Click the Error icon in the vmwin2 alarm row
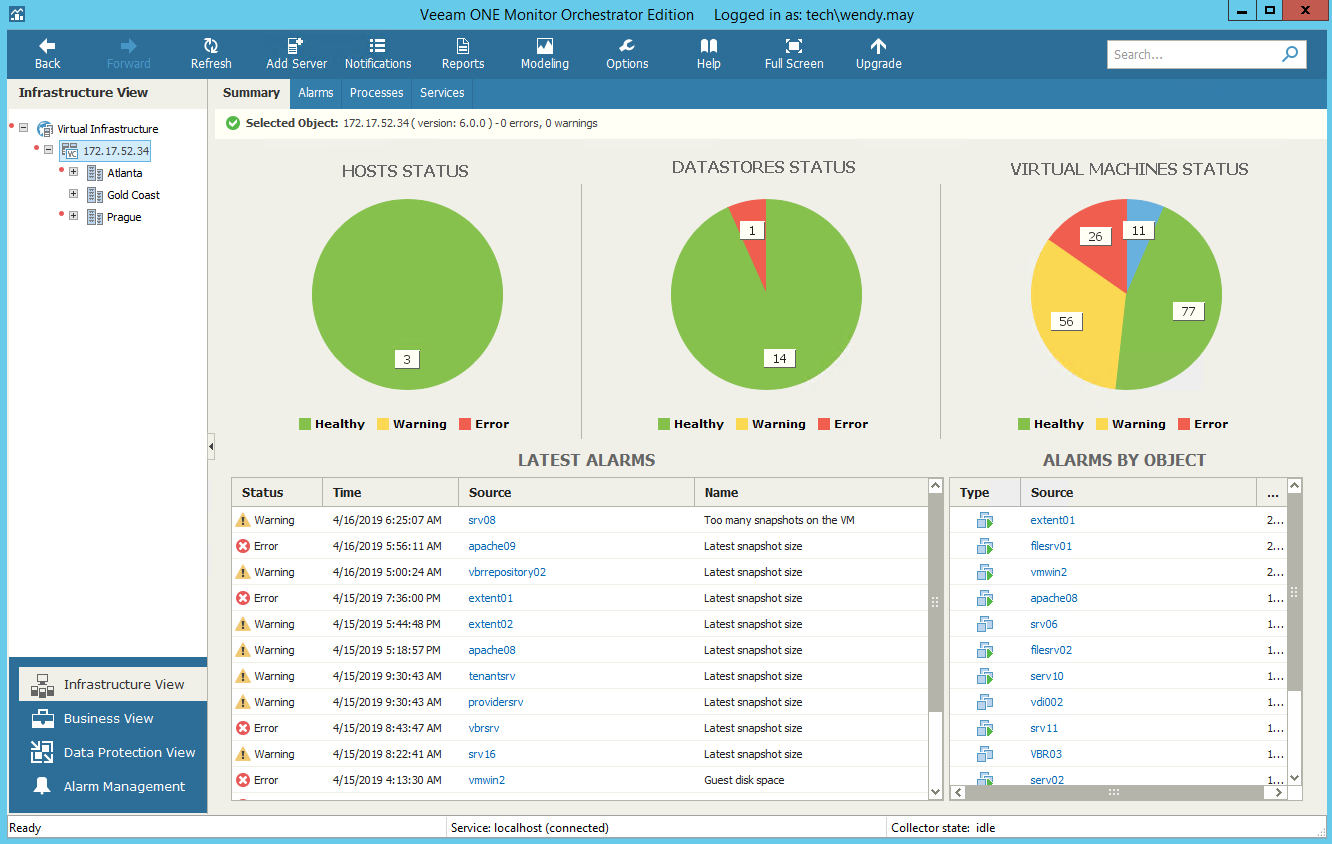Viewport: 1332px width, 844px height. (243, 780)
